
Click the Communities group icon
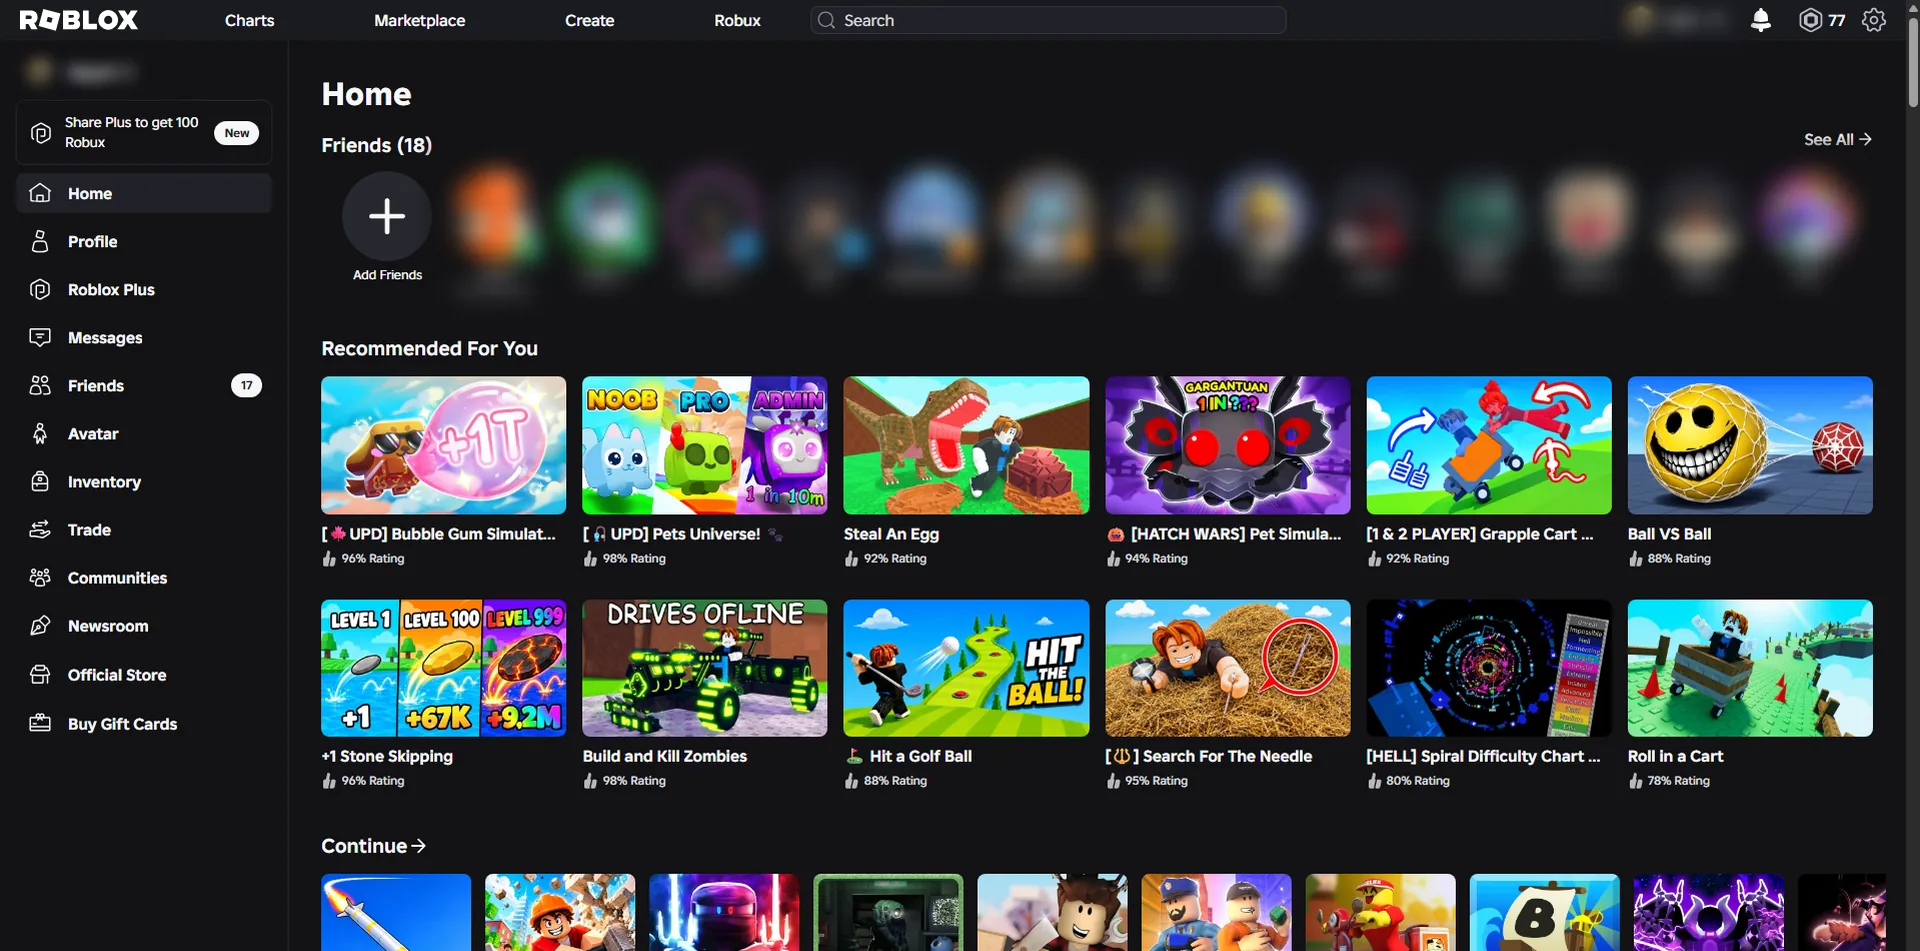click(40, 577)
